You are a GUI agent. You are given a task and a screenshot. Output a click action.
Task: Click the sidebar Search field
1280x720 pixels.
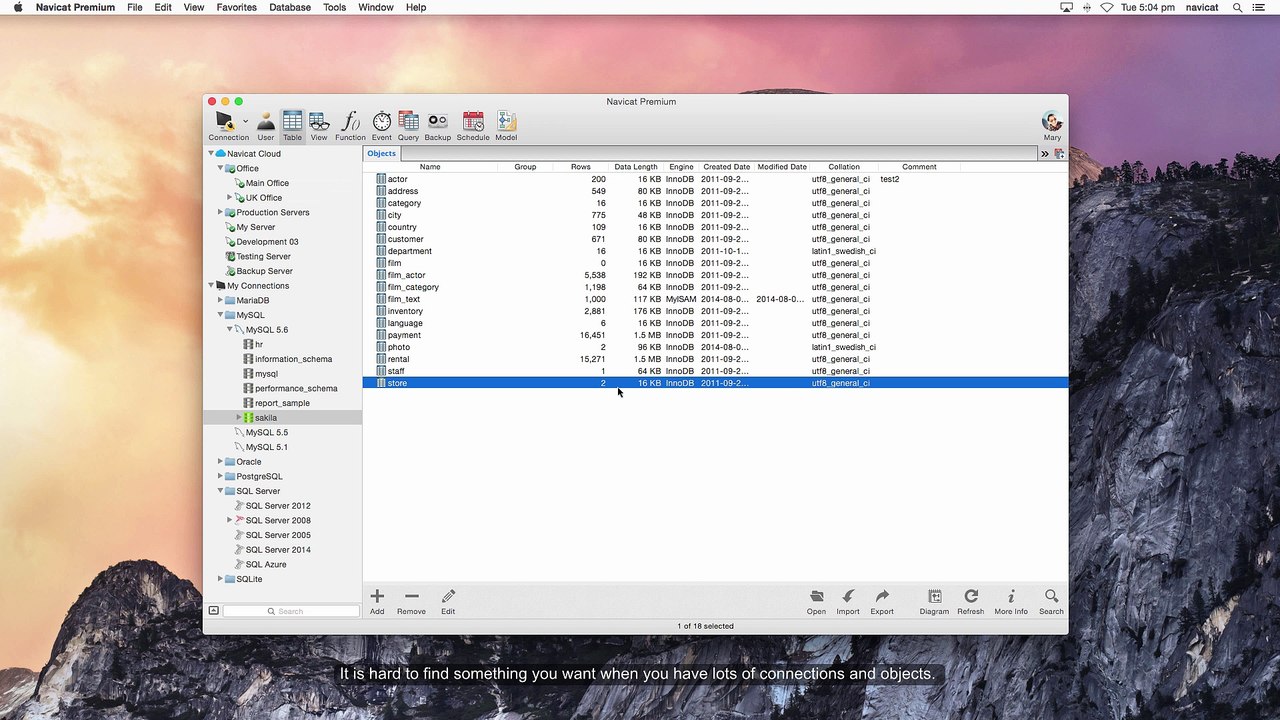[x=291, y=611]
